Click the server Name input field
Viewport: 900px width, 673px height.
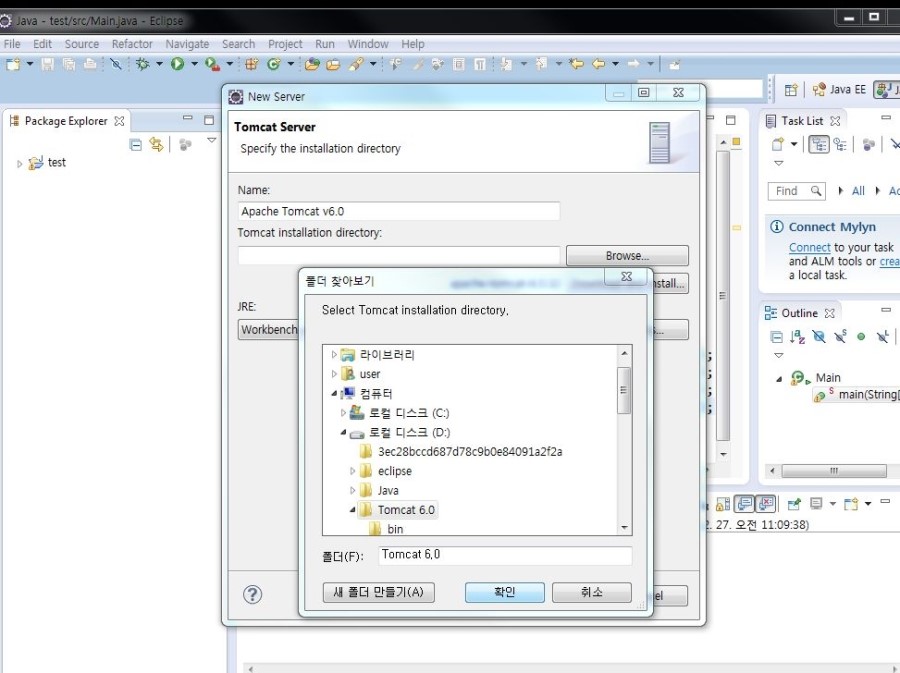click(399, 211)
